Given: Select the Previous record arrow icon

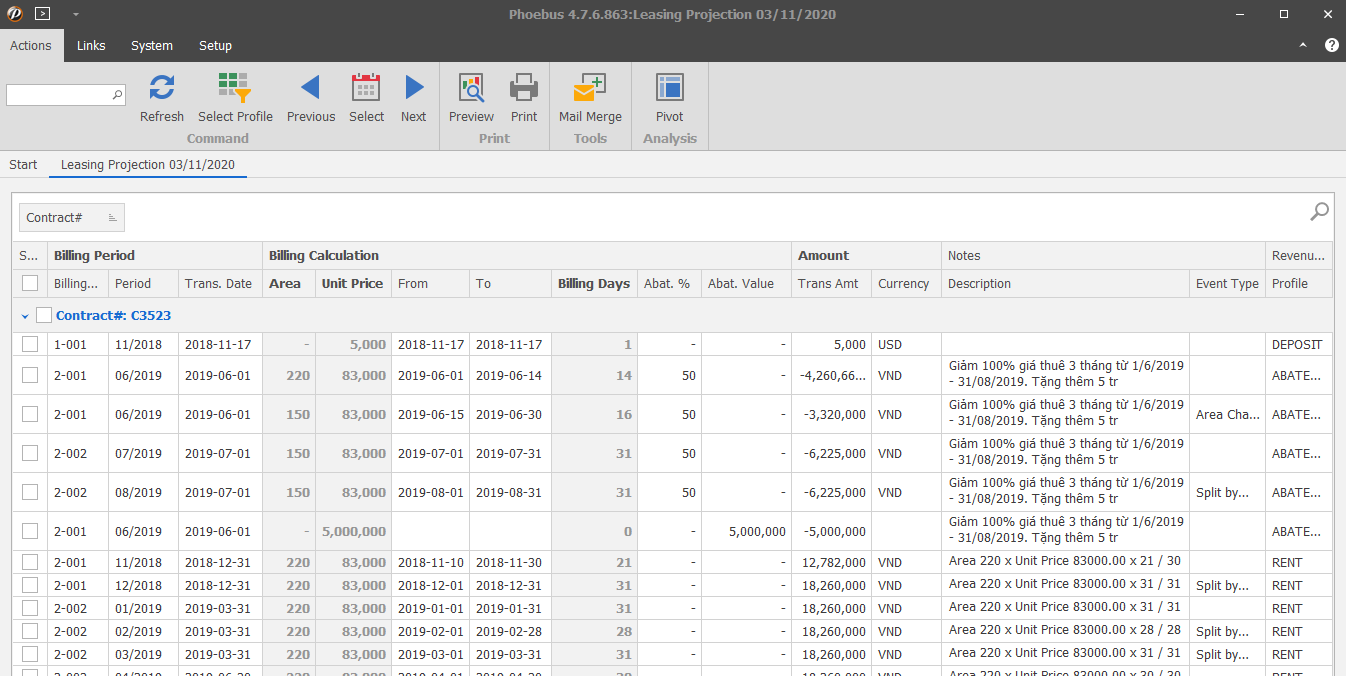Looking at the screenshot, I should (310, 88).
